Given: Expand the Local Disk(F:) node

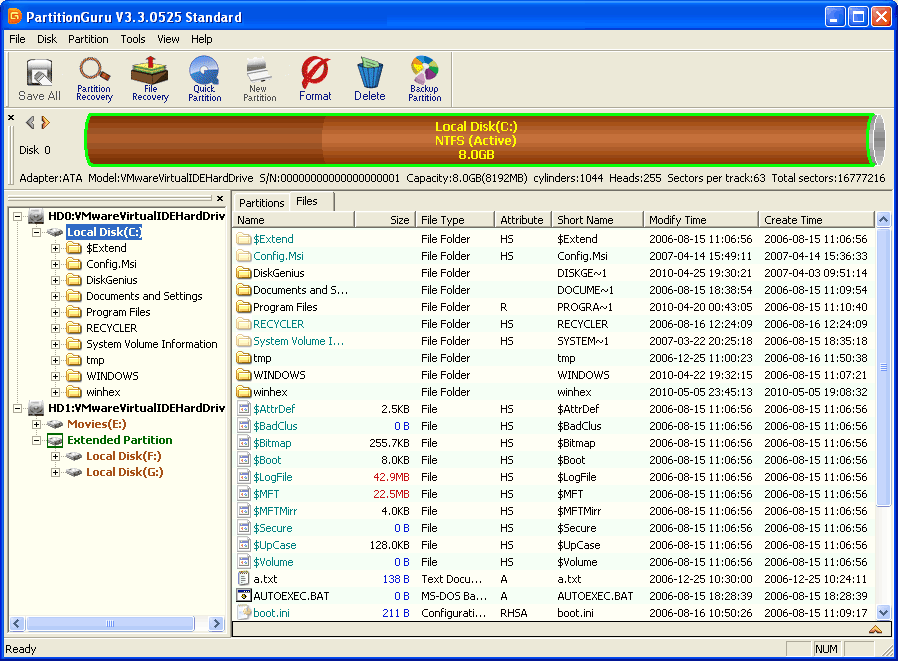Looking at the screenshot, I should 56,457.
